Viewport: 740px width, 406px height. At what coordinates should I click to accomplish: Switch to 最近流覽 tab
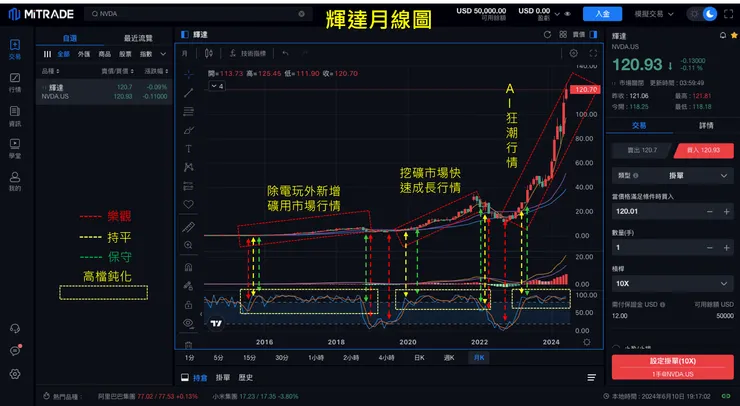[x=138, y=38]
